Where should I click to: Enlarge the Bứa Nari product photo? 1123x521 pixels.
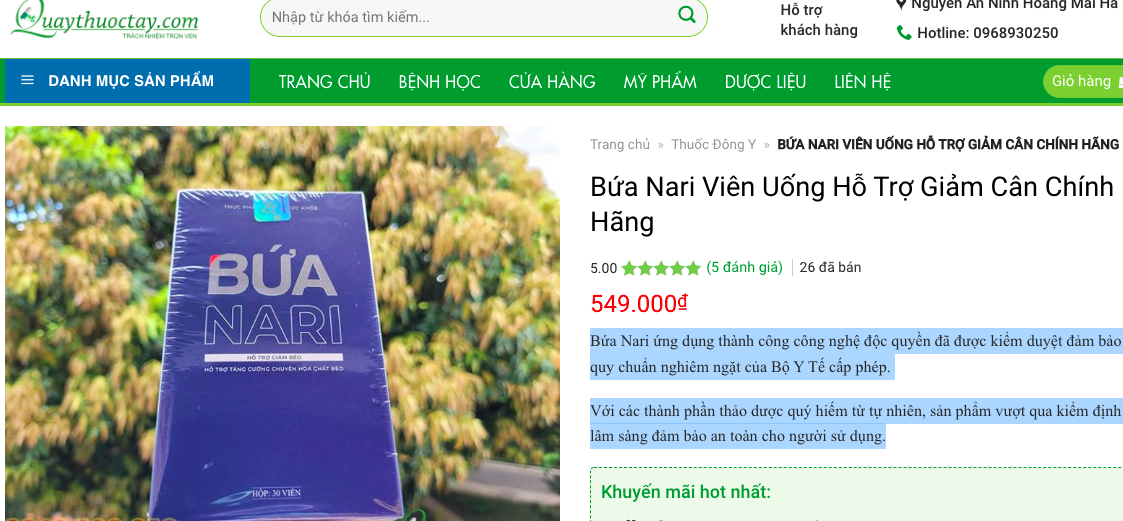[x=282, y=323]
